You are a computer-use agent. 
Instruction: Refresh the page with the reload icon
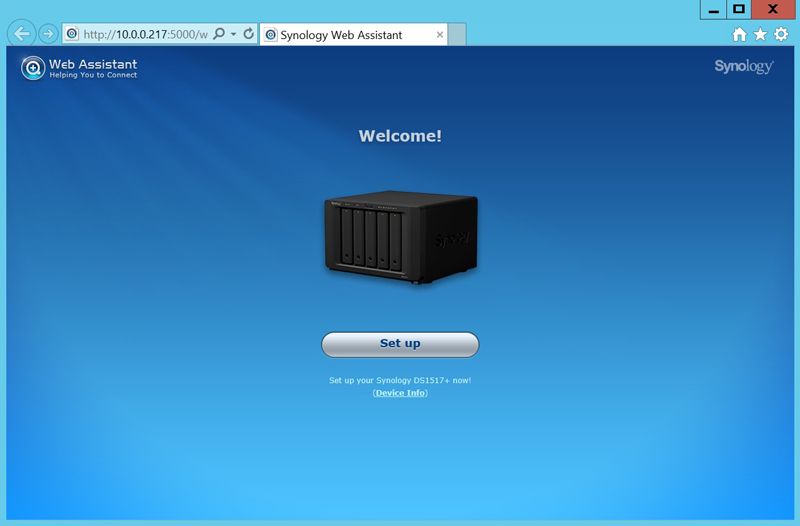click(248, 34)
